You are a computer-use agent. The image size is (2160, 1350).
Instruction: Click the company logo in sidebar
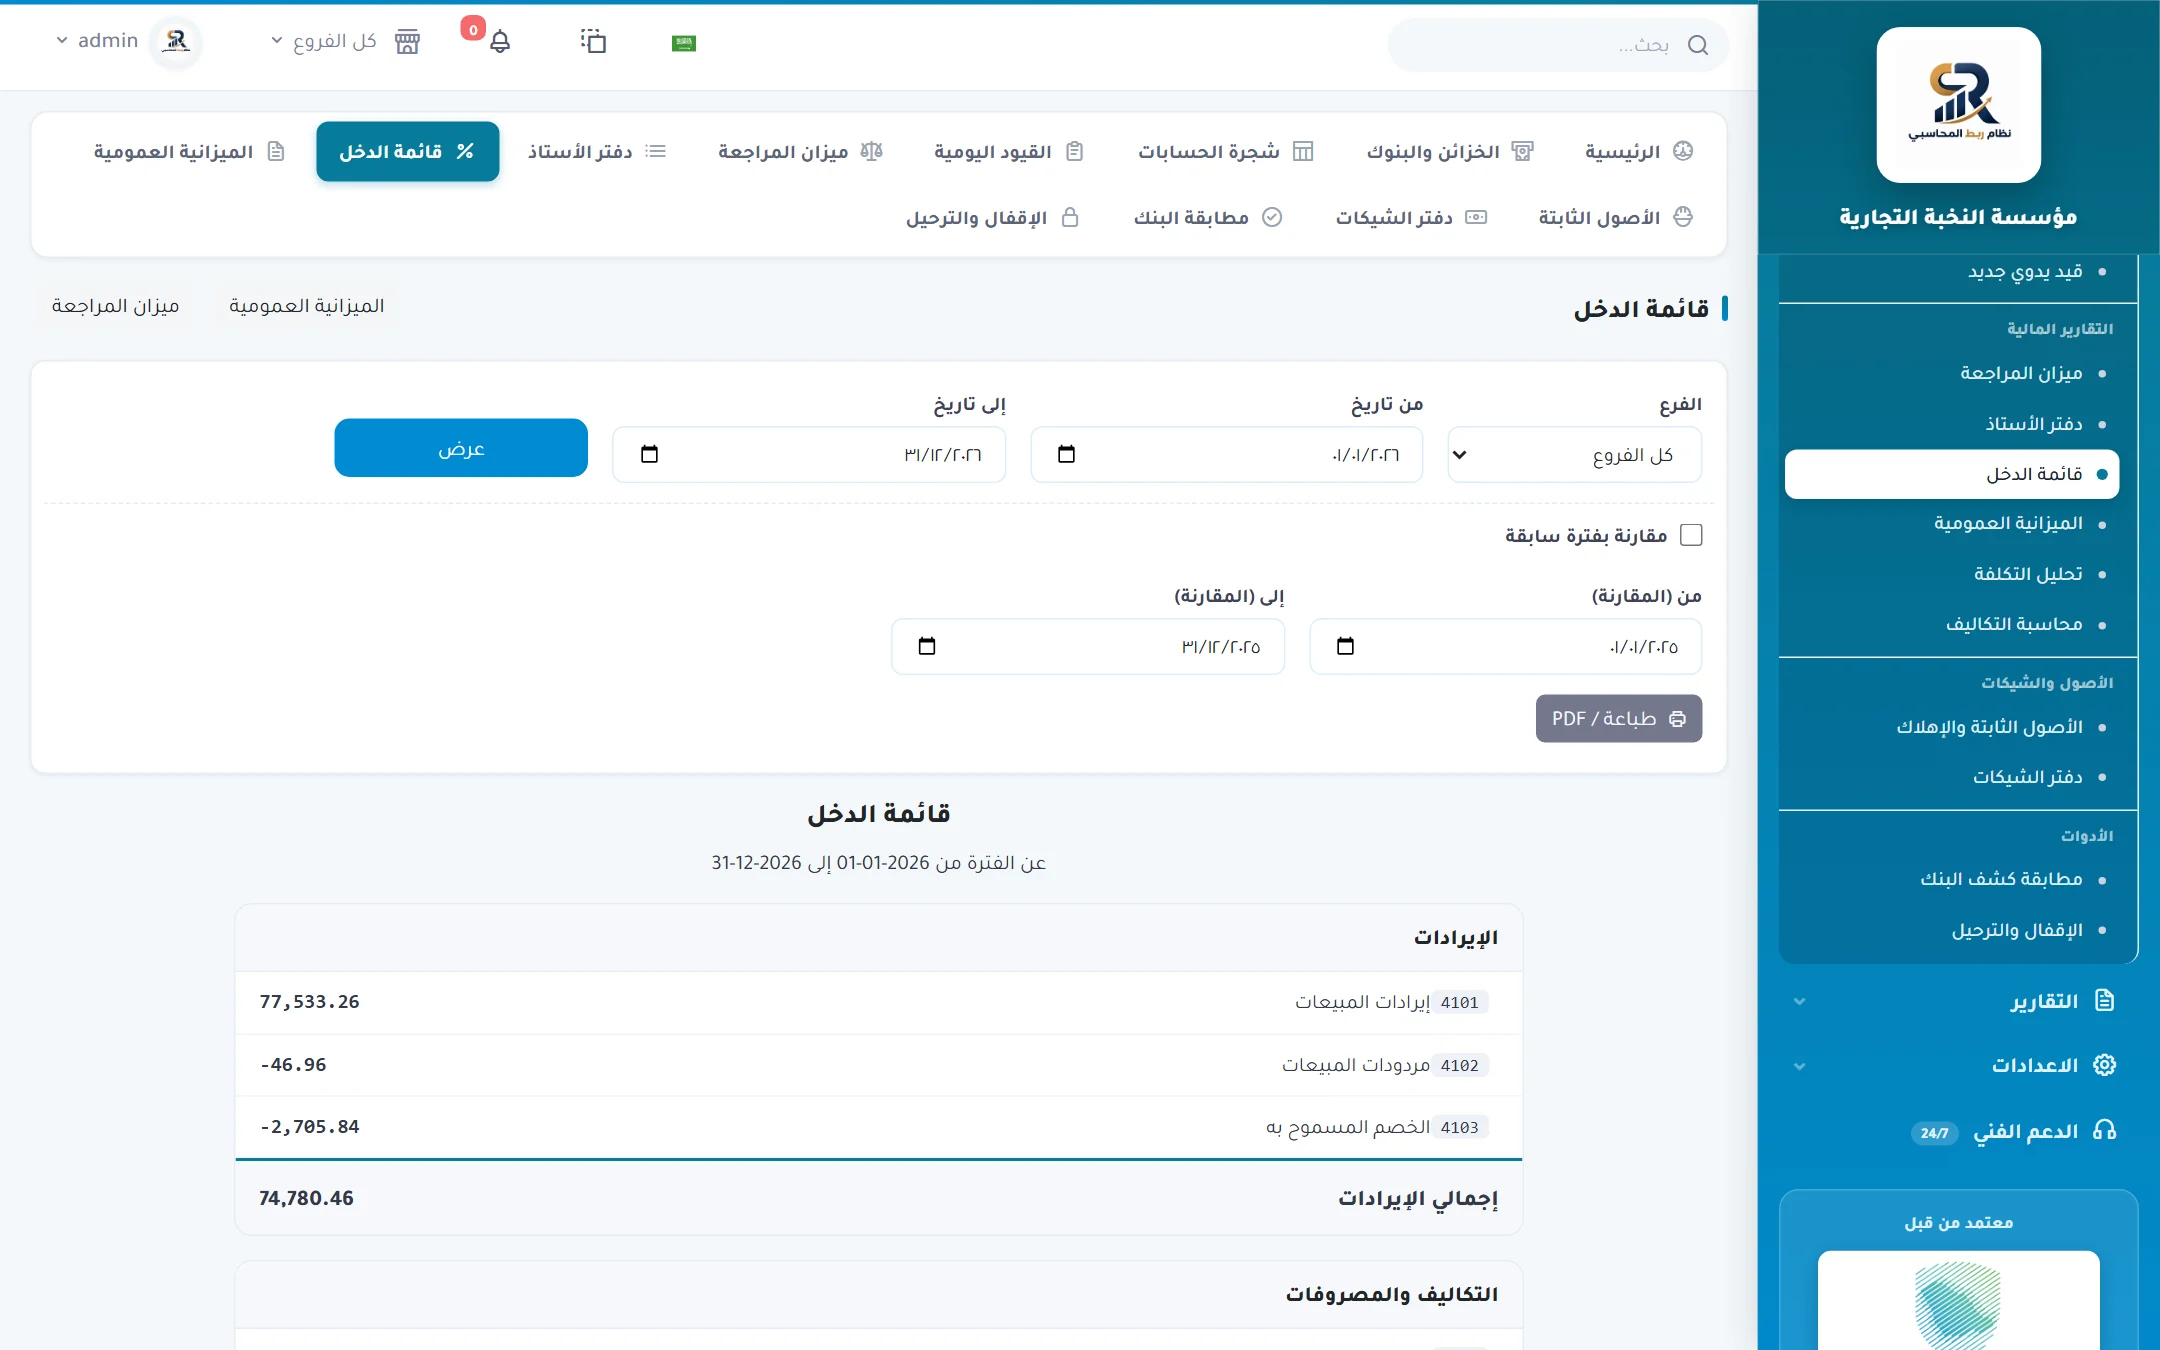coord(1958,105)
